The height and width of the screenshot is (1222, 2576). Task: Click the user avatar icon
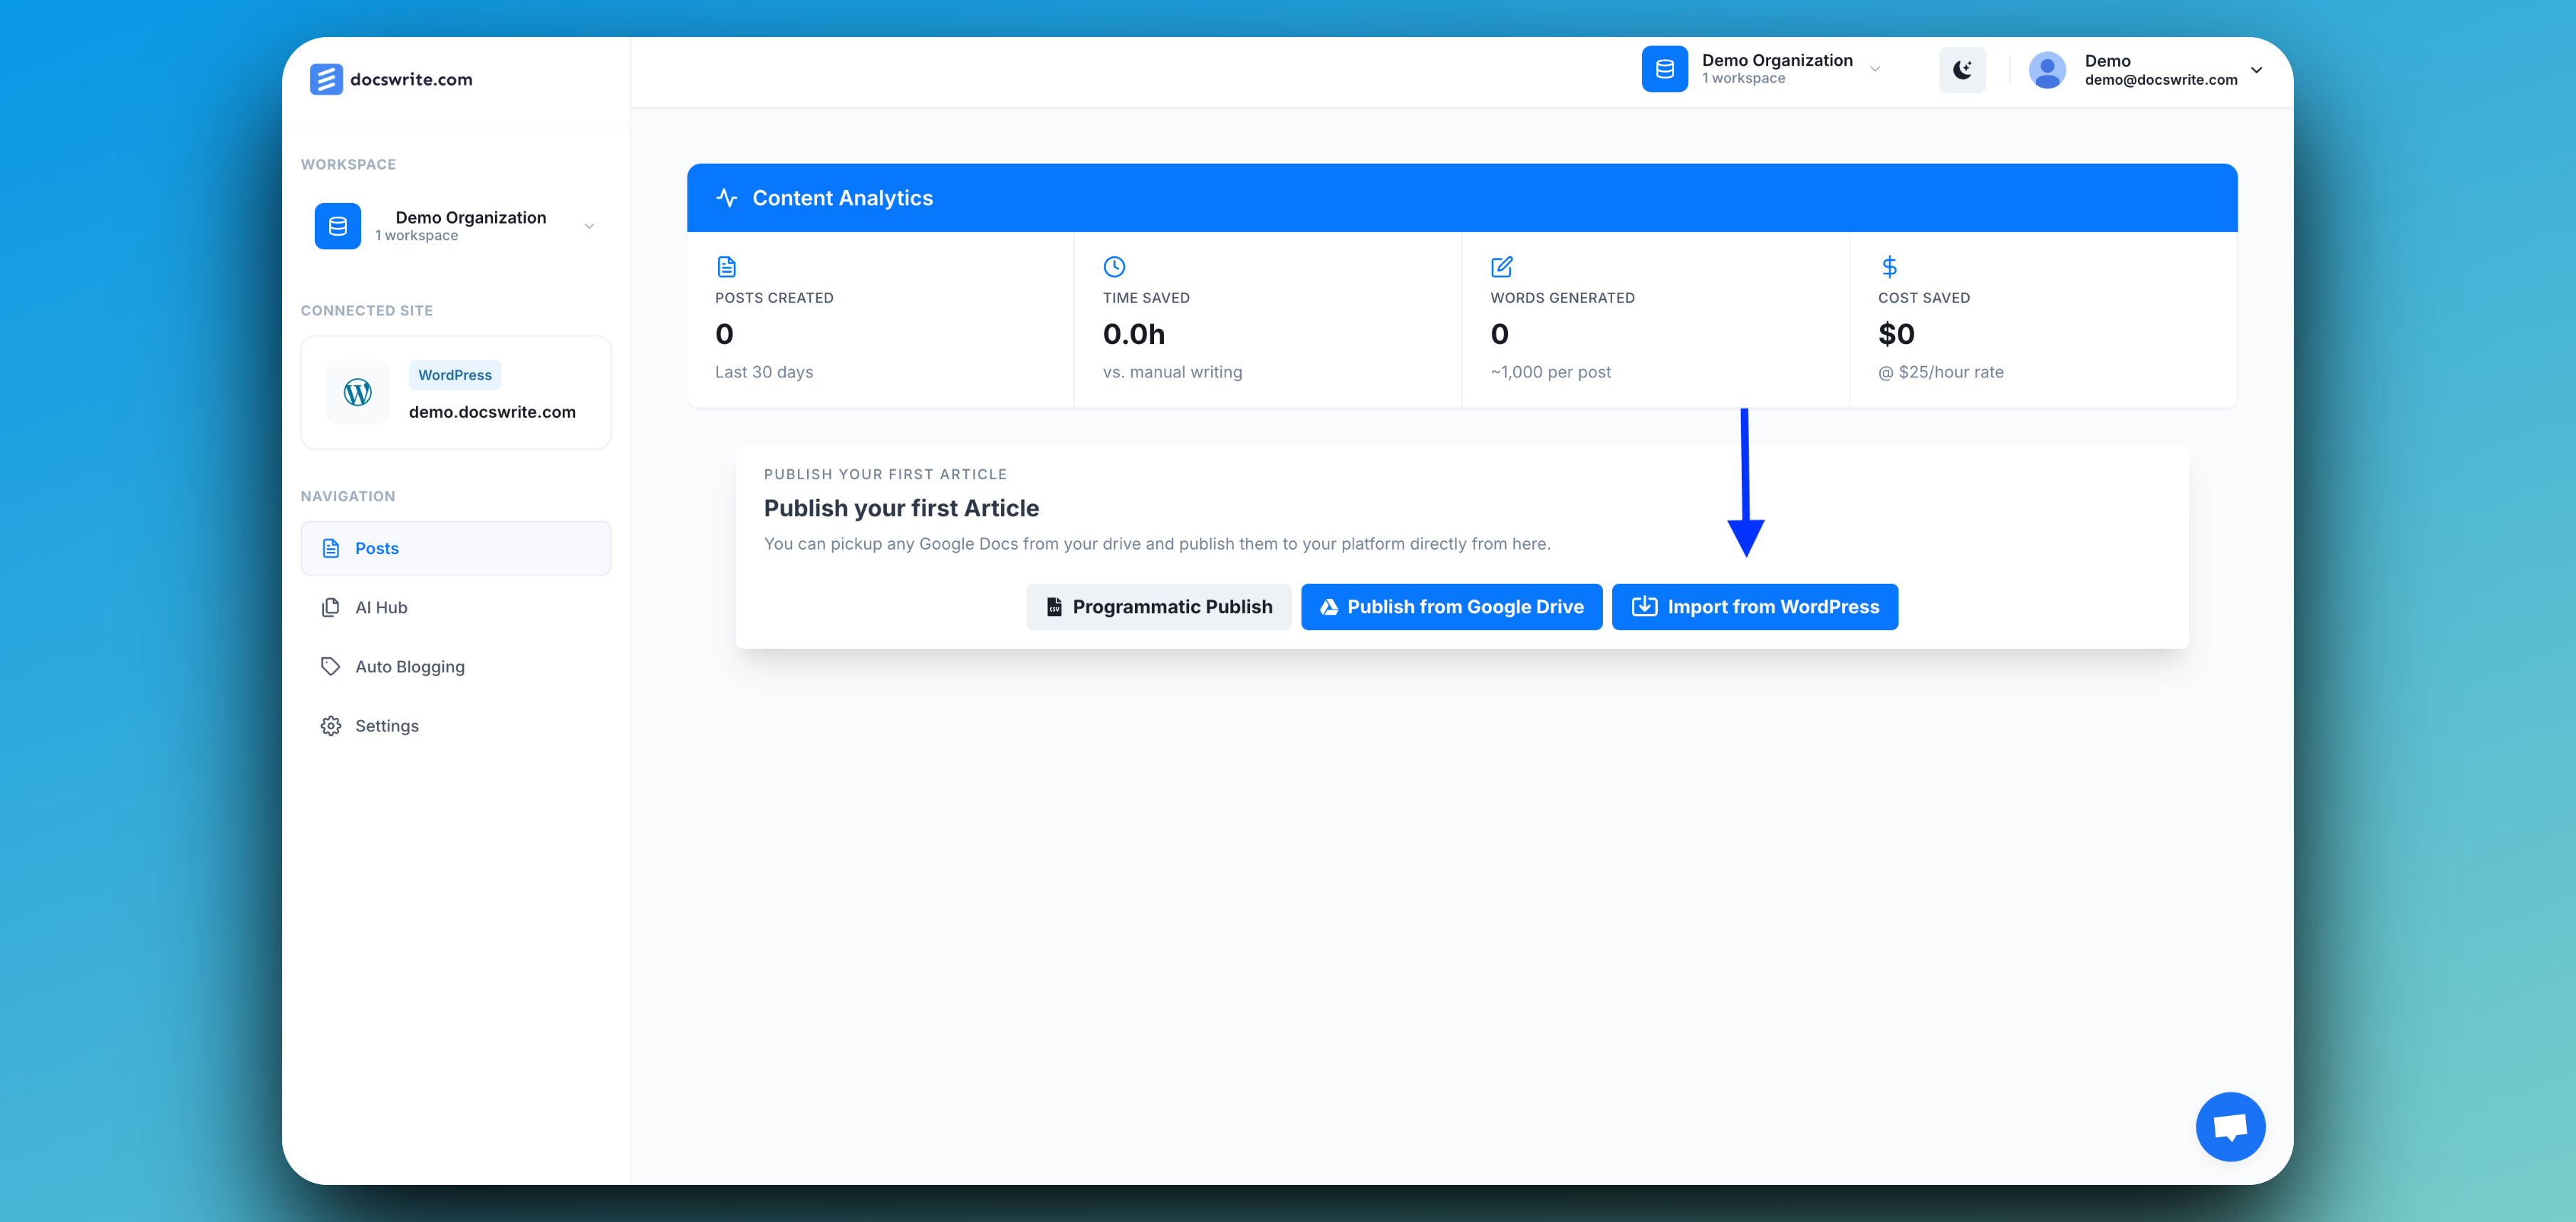2046,70
